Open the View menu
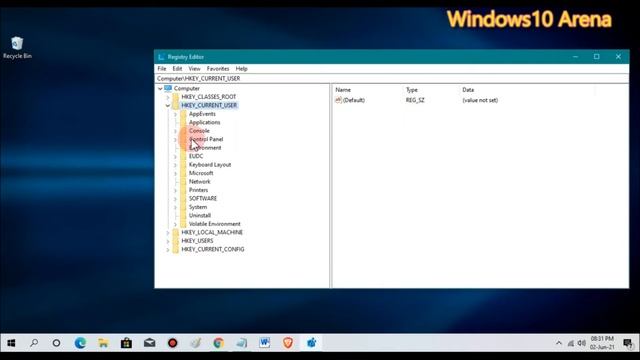 [x=194, y=69]
